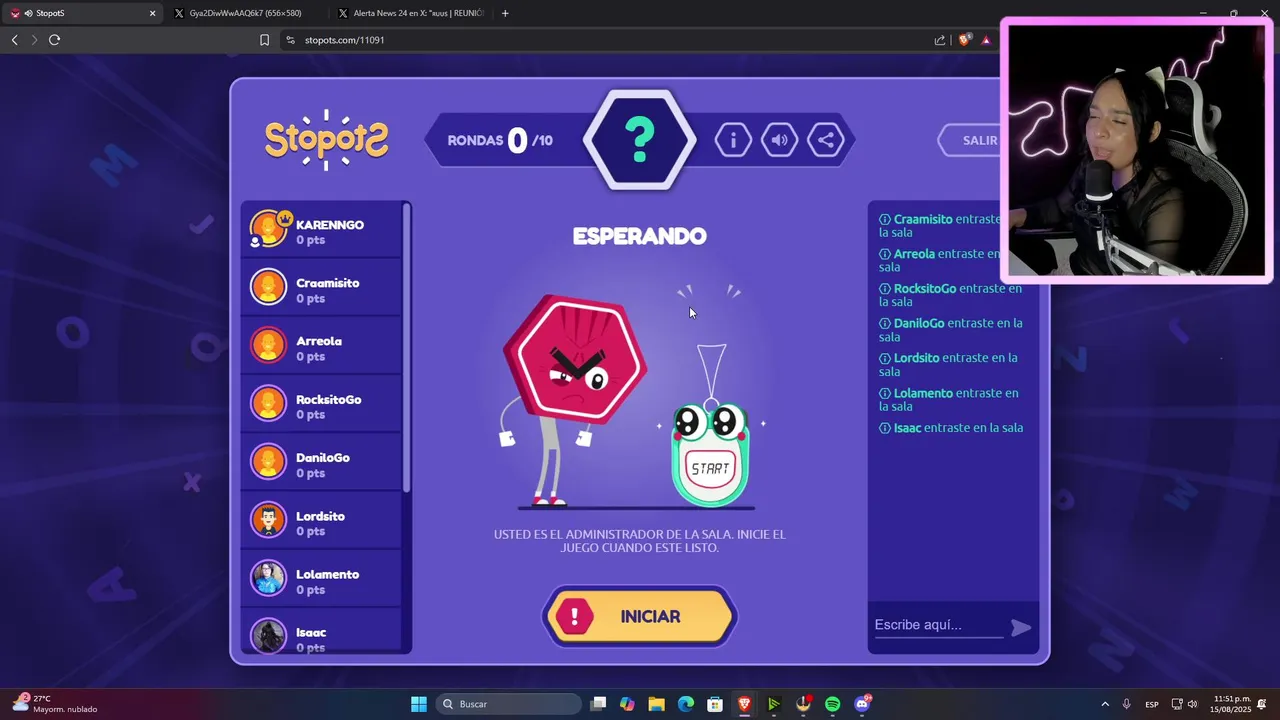Click the player list scrollbar
Image resolution: width=1280 pixels, height=720 pixels.
(406, 347)
